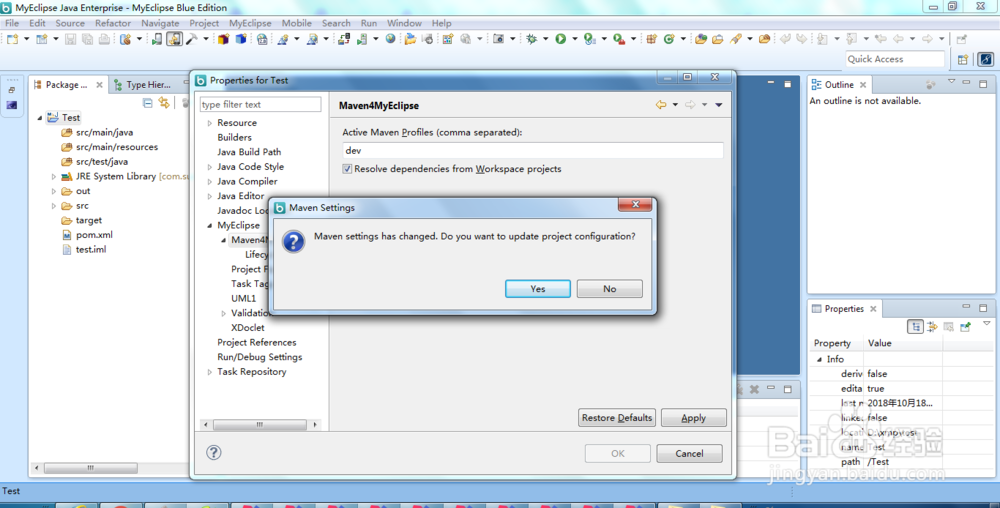Collapse the MyEclipse properties node
This screenshot has height=508, width=1000.
coord(209,226)
